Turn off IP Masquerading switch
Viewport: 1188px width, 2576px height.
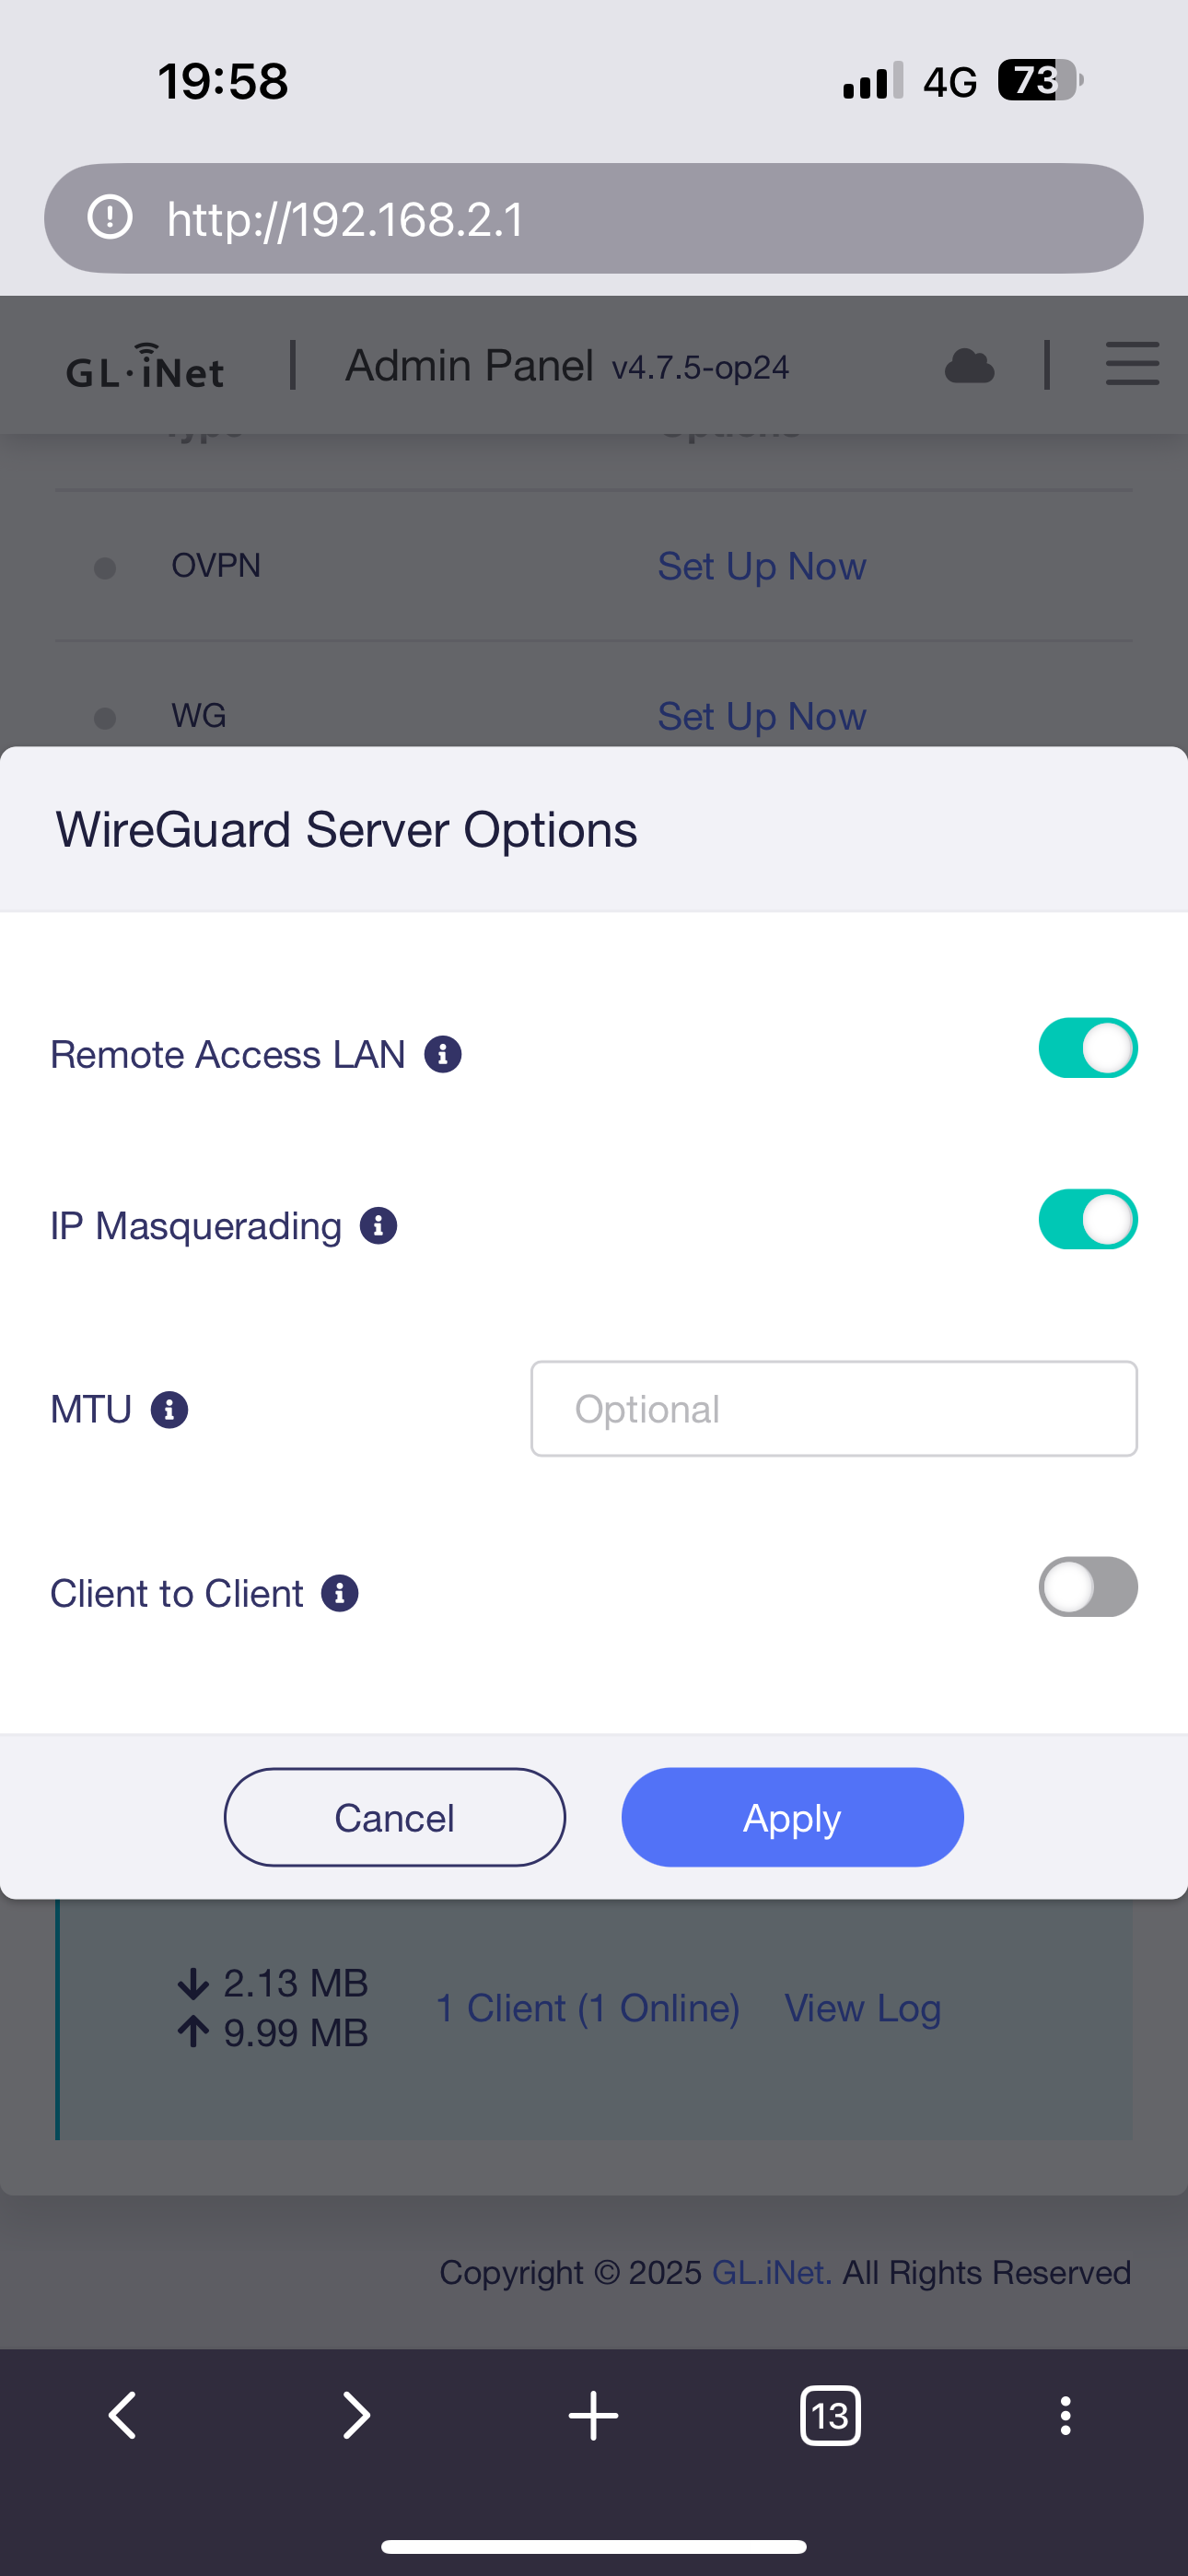tap(1087, 1219)
